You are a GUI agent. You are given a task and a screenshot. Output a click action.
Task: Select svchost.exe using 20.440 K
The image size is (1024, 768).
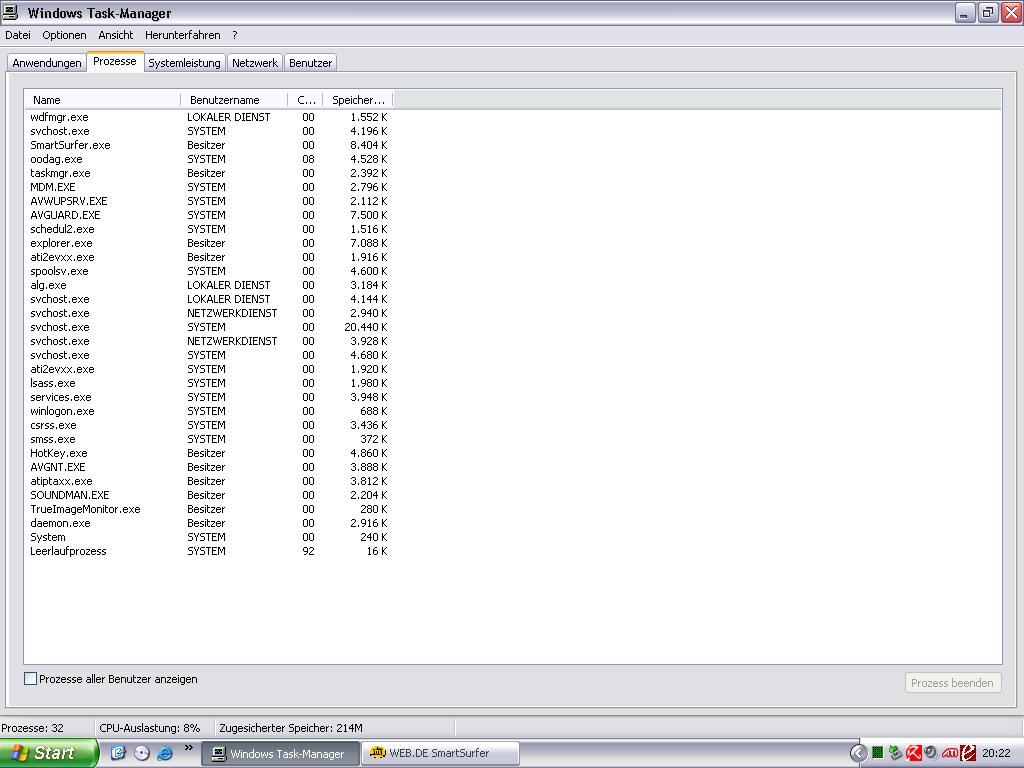208,327
